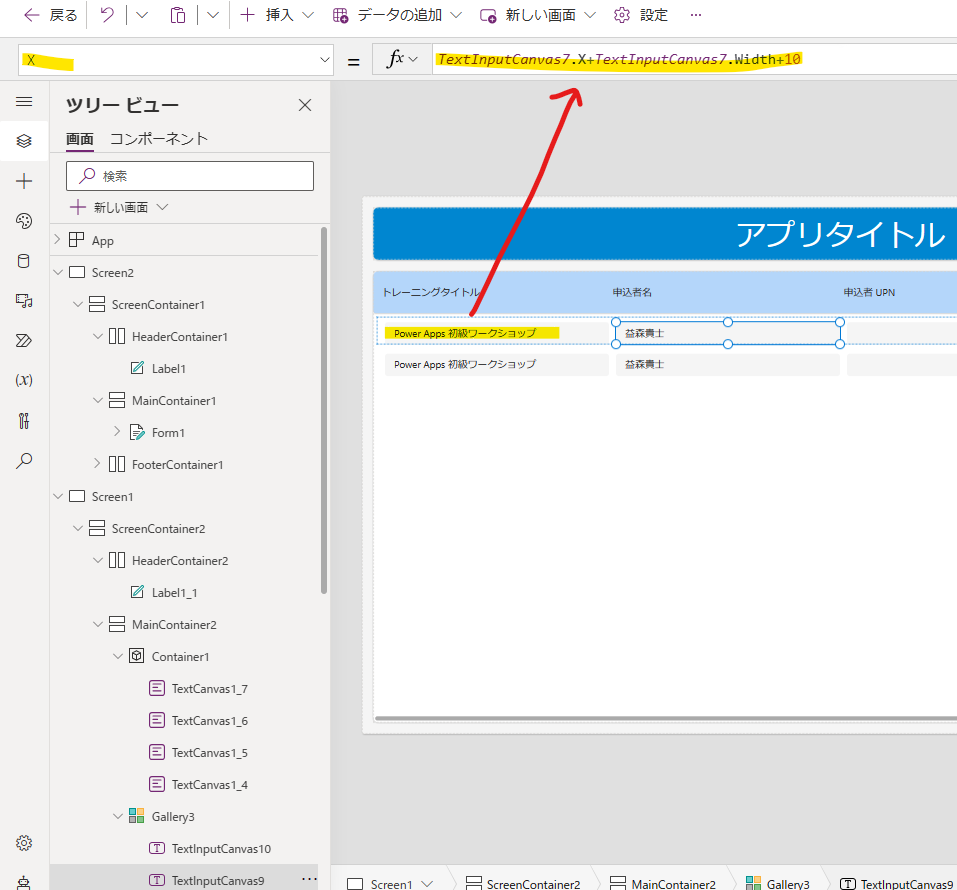Click the toolbar overflow ellipsis
Image resolution: width=957 pixels, height=890 pixels.
(x=696, y=15)
